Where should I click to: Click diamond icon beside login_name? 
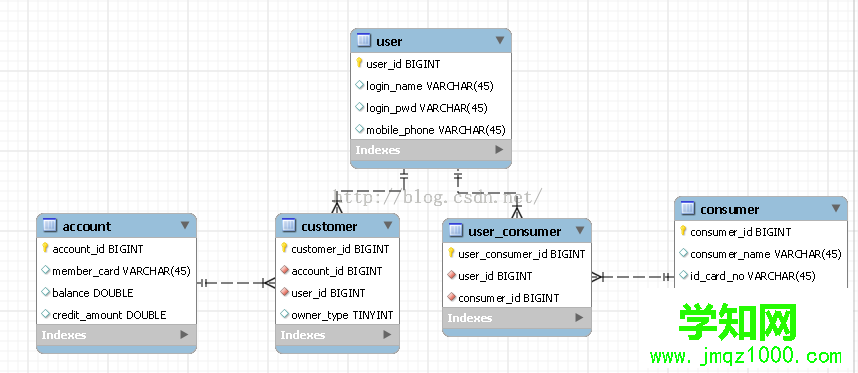click(360, 85)
